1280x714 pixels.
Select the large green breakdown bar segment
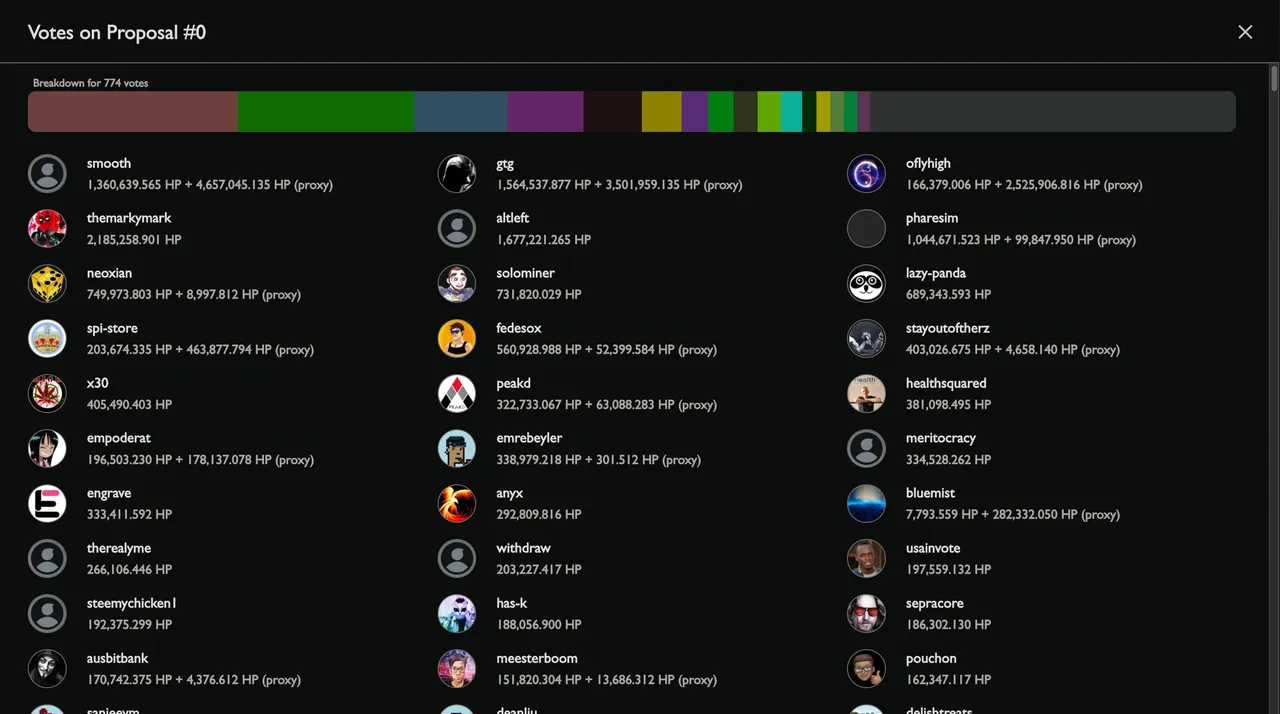pos(326,112)
